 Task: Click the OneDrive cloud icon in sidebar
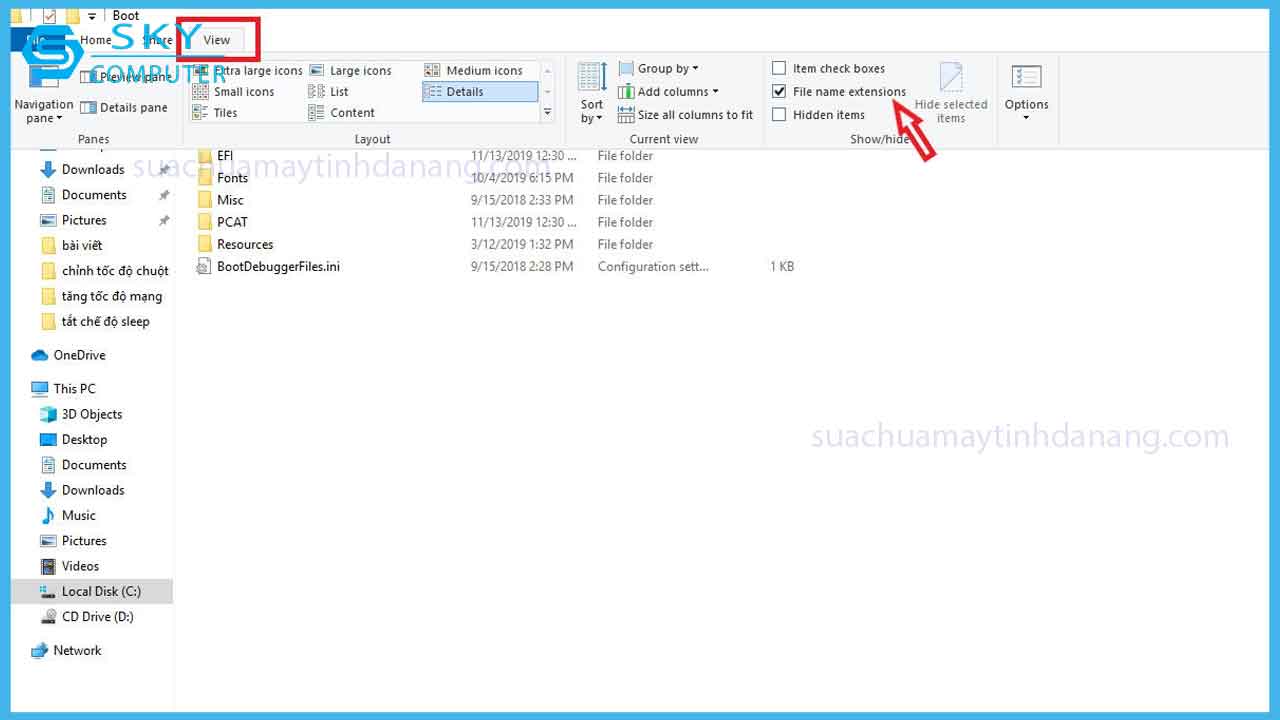pyautogui.click(x=40, y=355)
